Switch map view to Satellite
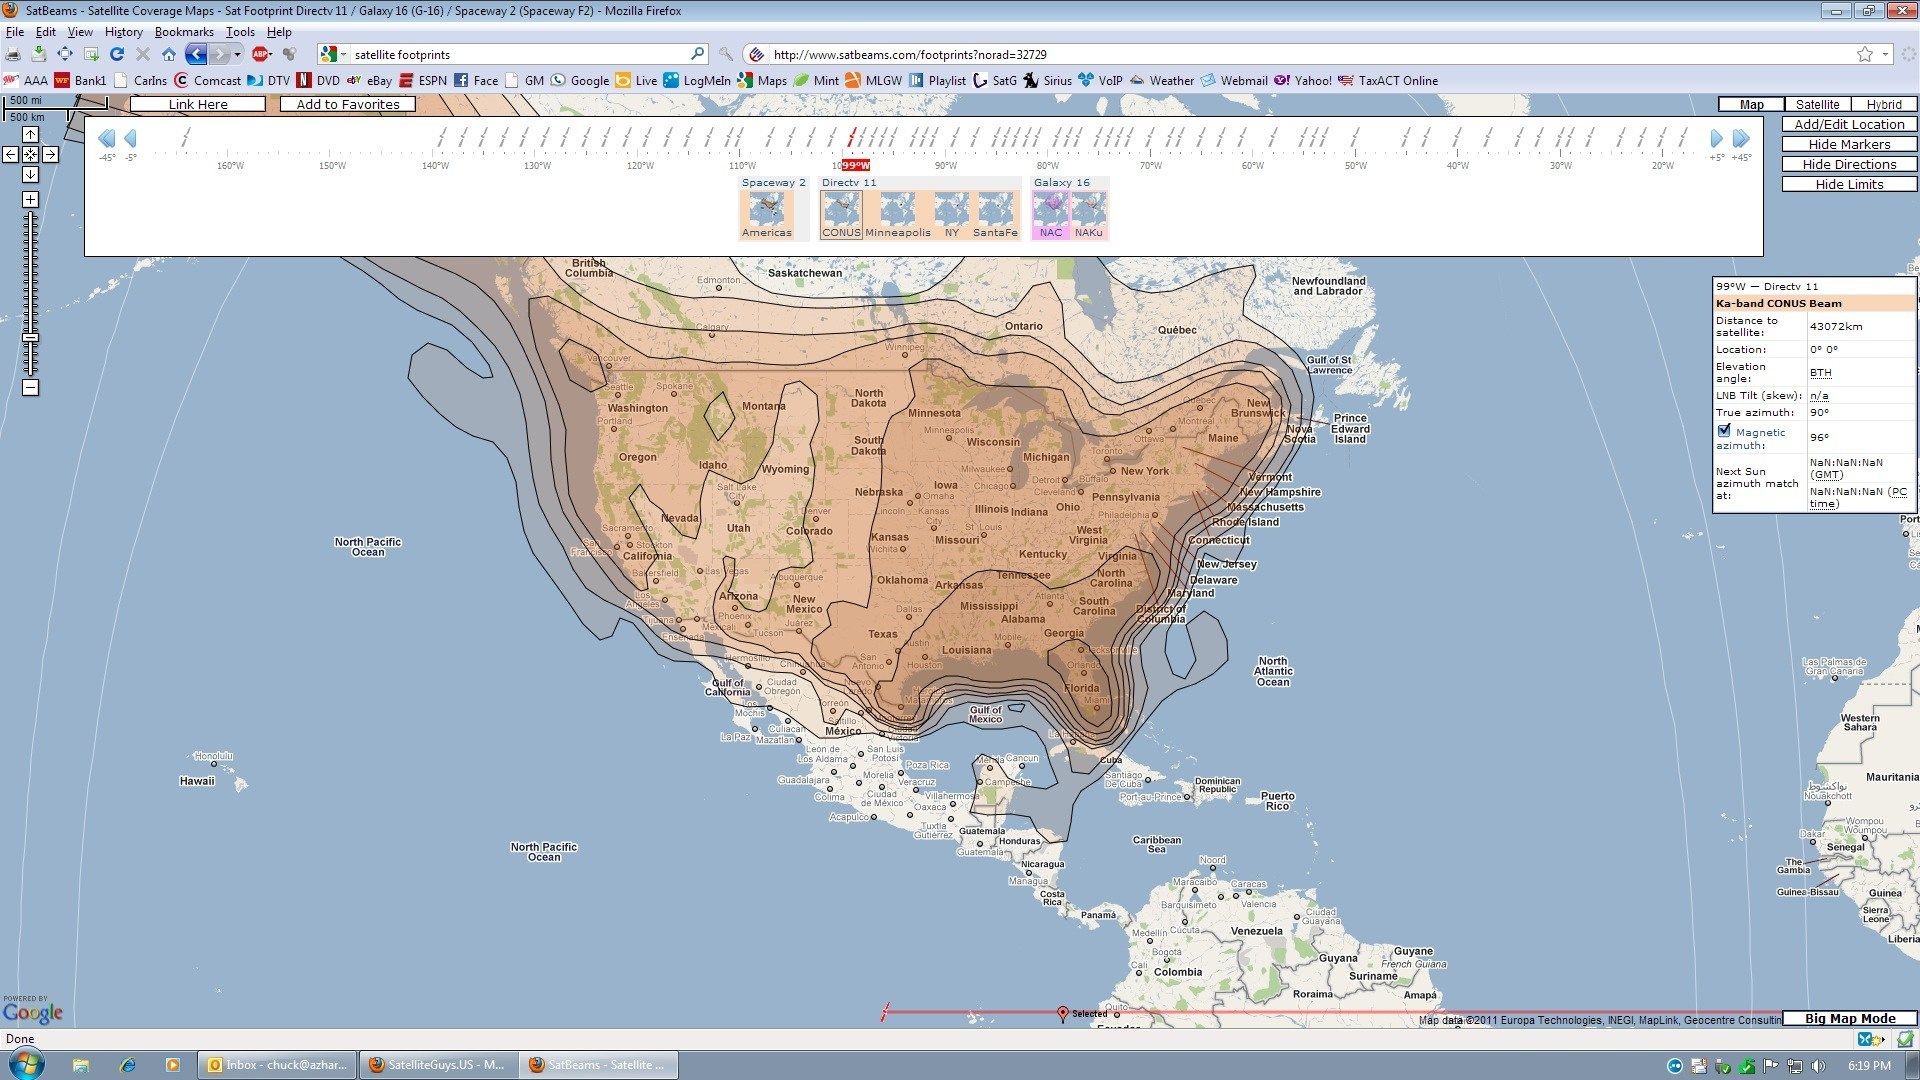1920x1080 pixels. (x=1817, y=104)
